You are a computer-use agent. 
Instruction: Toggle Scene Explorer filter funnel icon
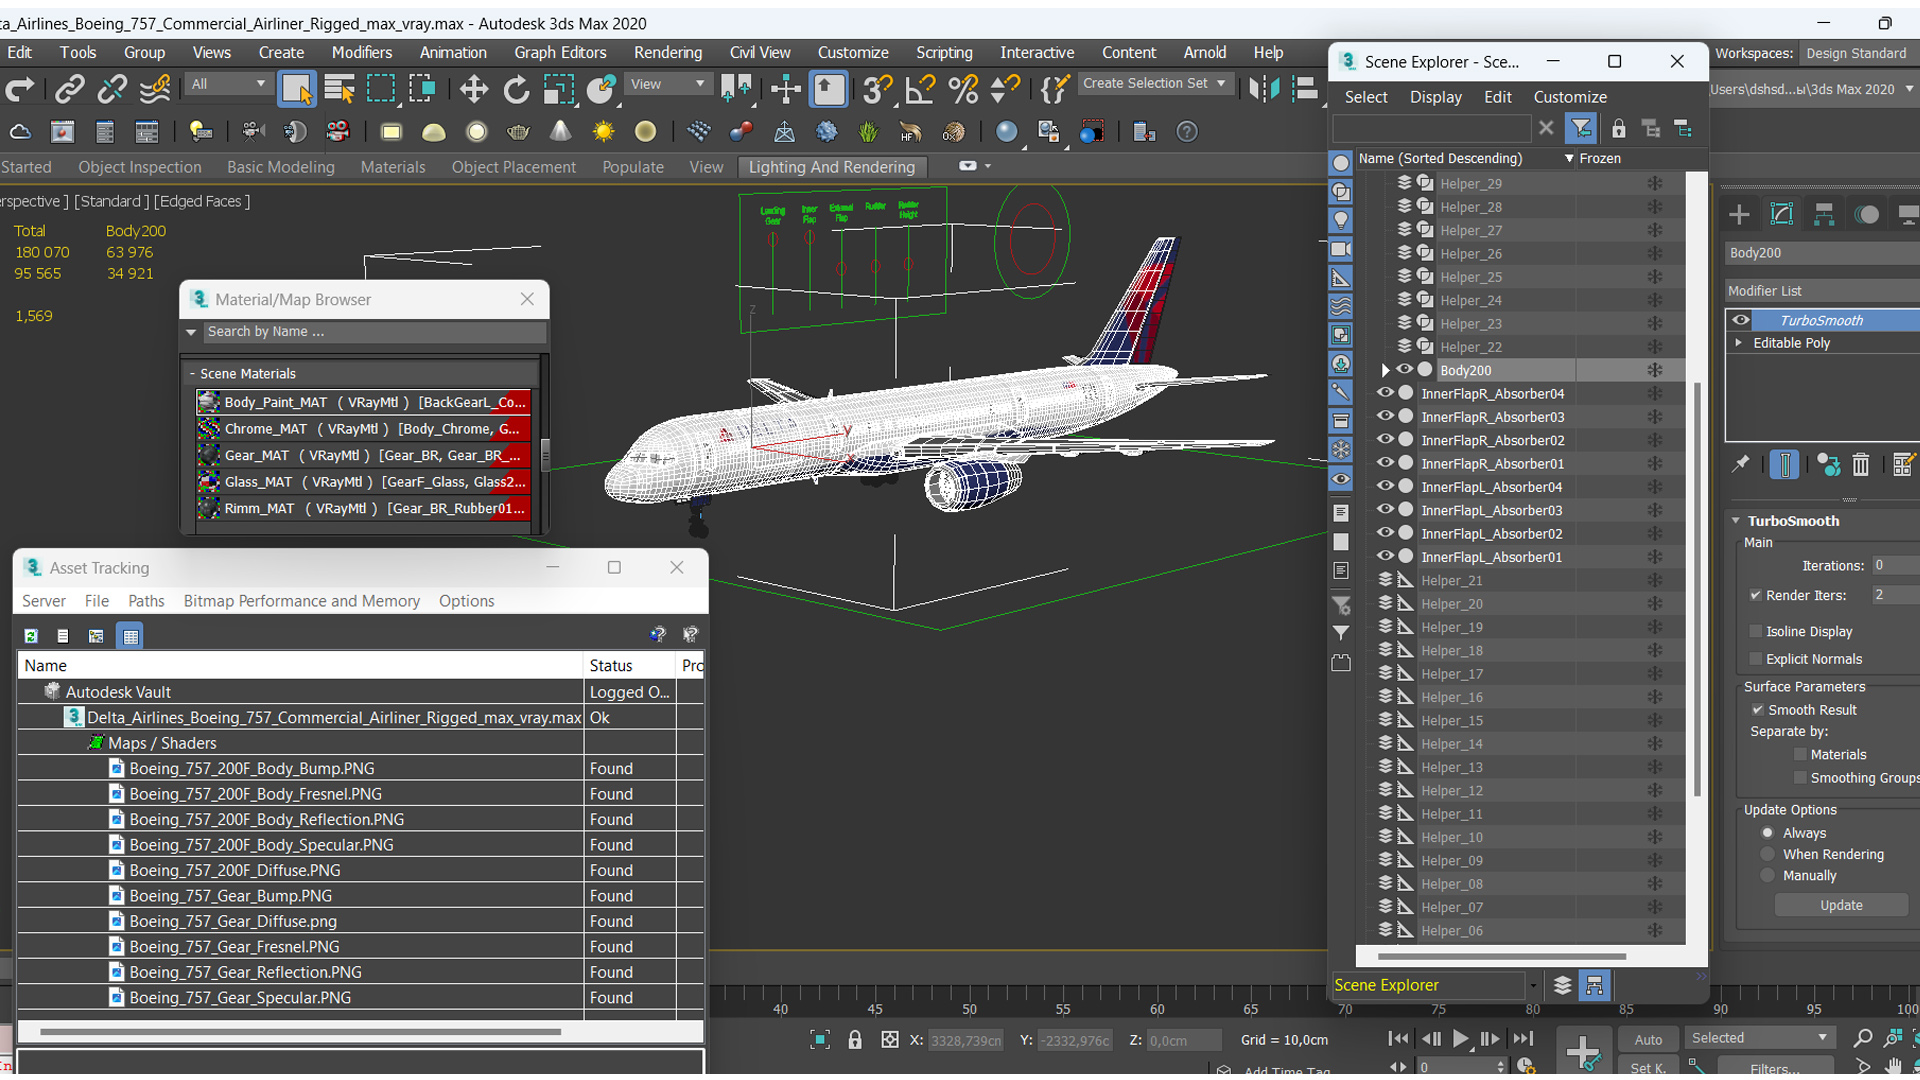click(1581, 129)
